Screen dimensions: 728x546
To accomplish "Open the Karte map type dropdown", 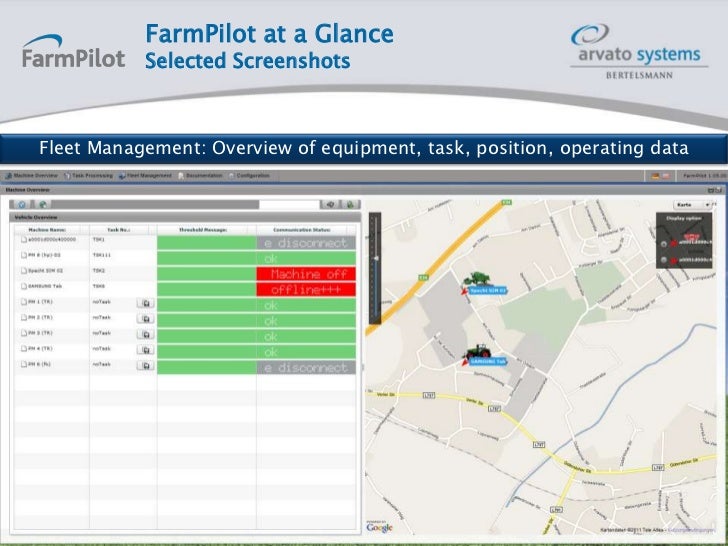I will pos(694,205).
